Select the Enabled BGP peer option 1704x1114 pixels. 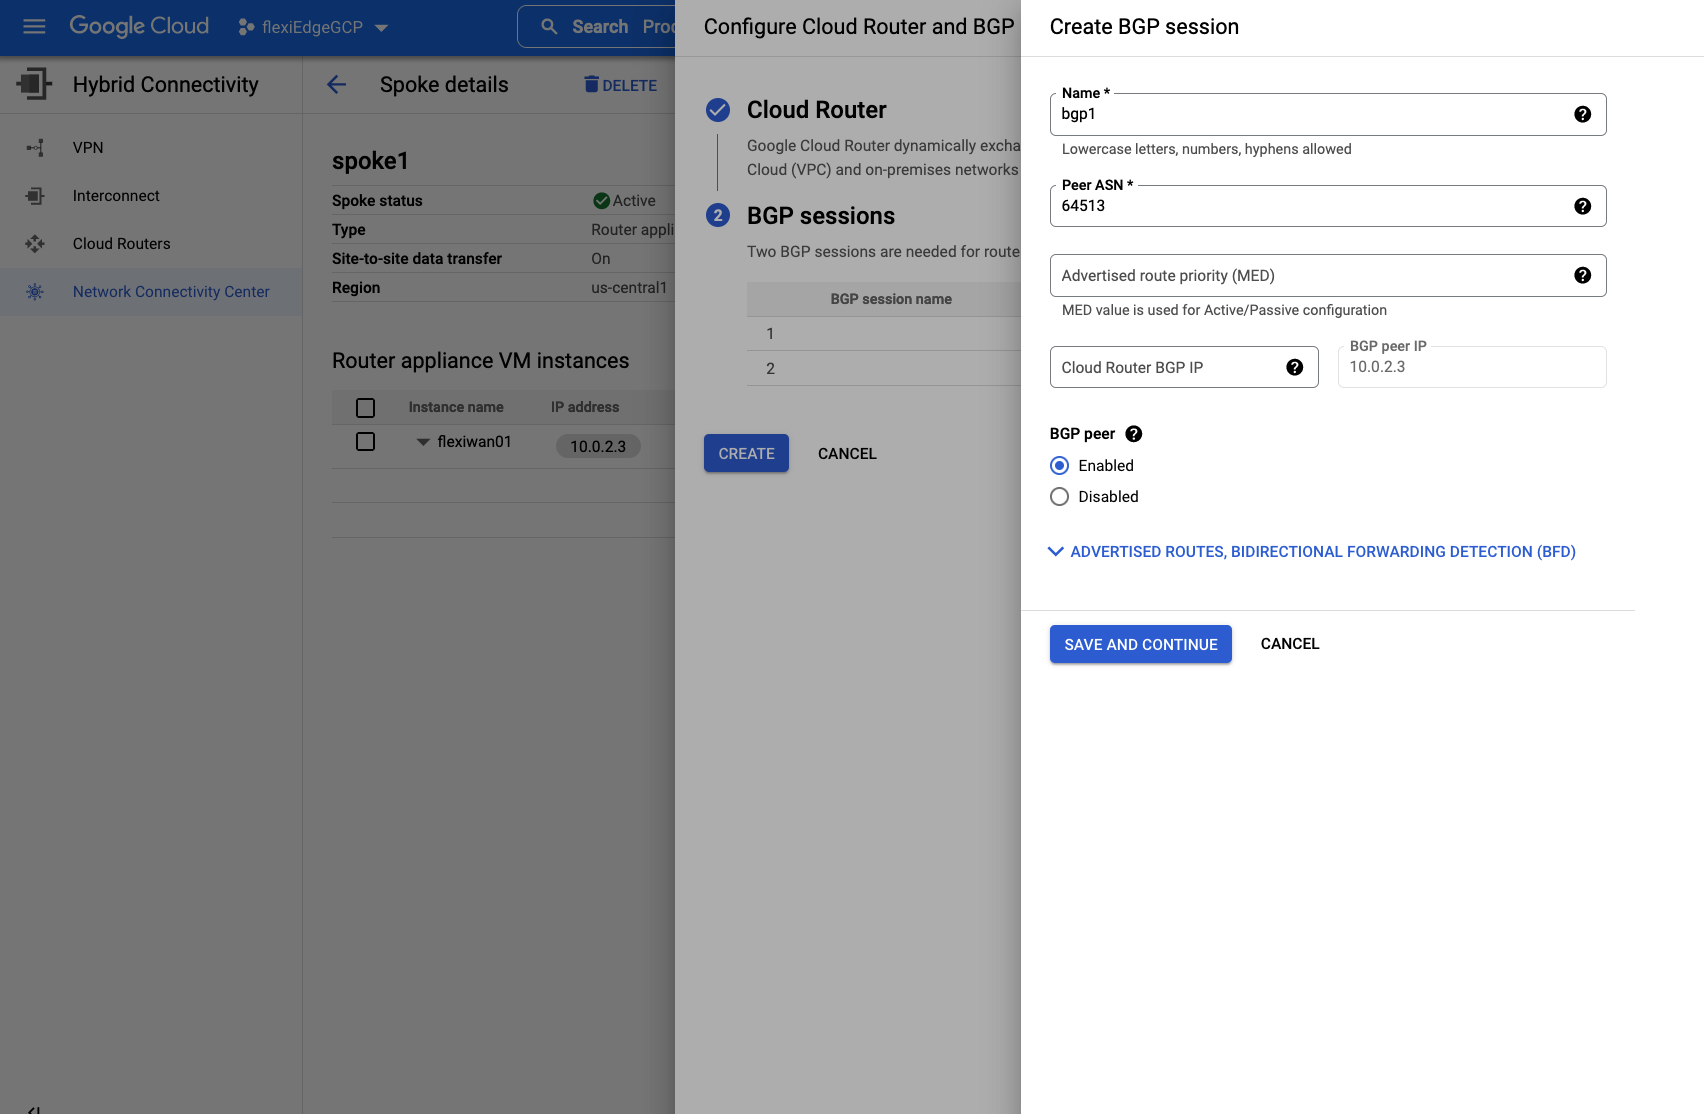point(1060,466)
